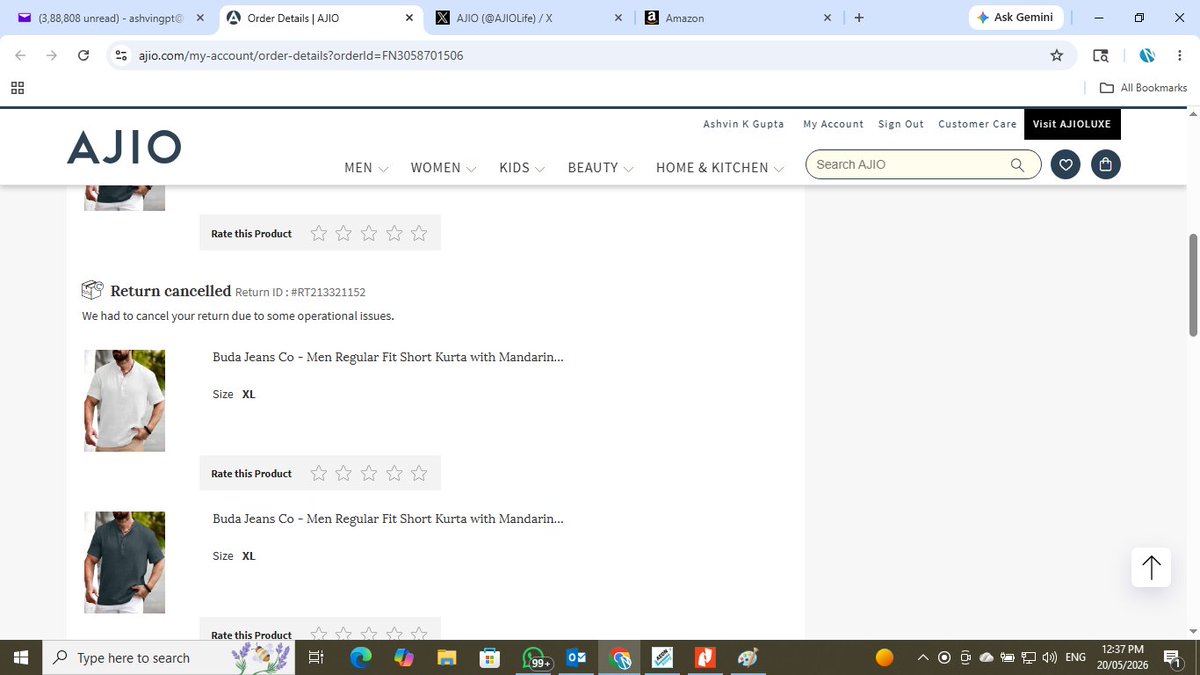This screenshot has width=1200, height=675.
Task: Bookmark this page with the star icon
Action: pos(1056,55)
